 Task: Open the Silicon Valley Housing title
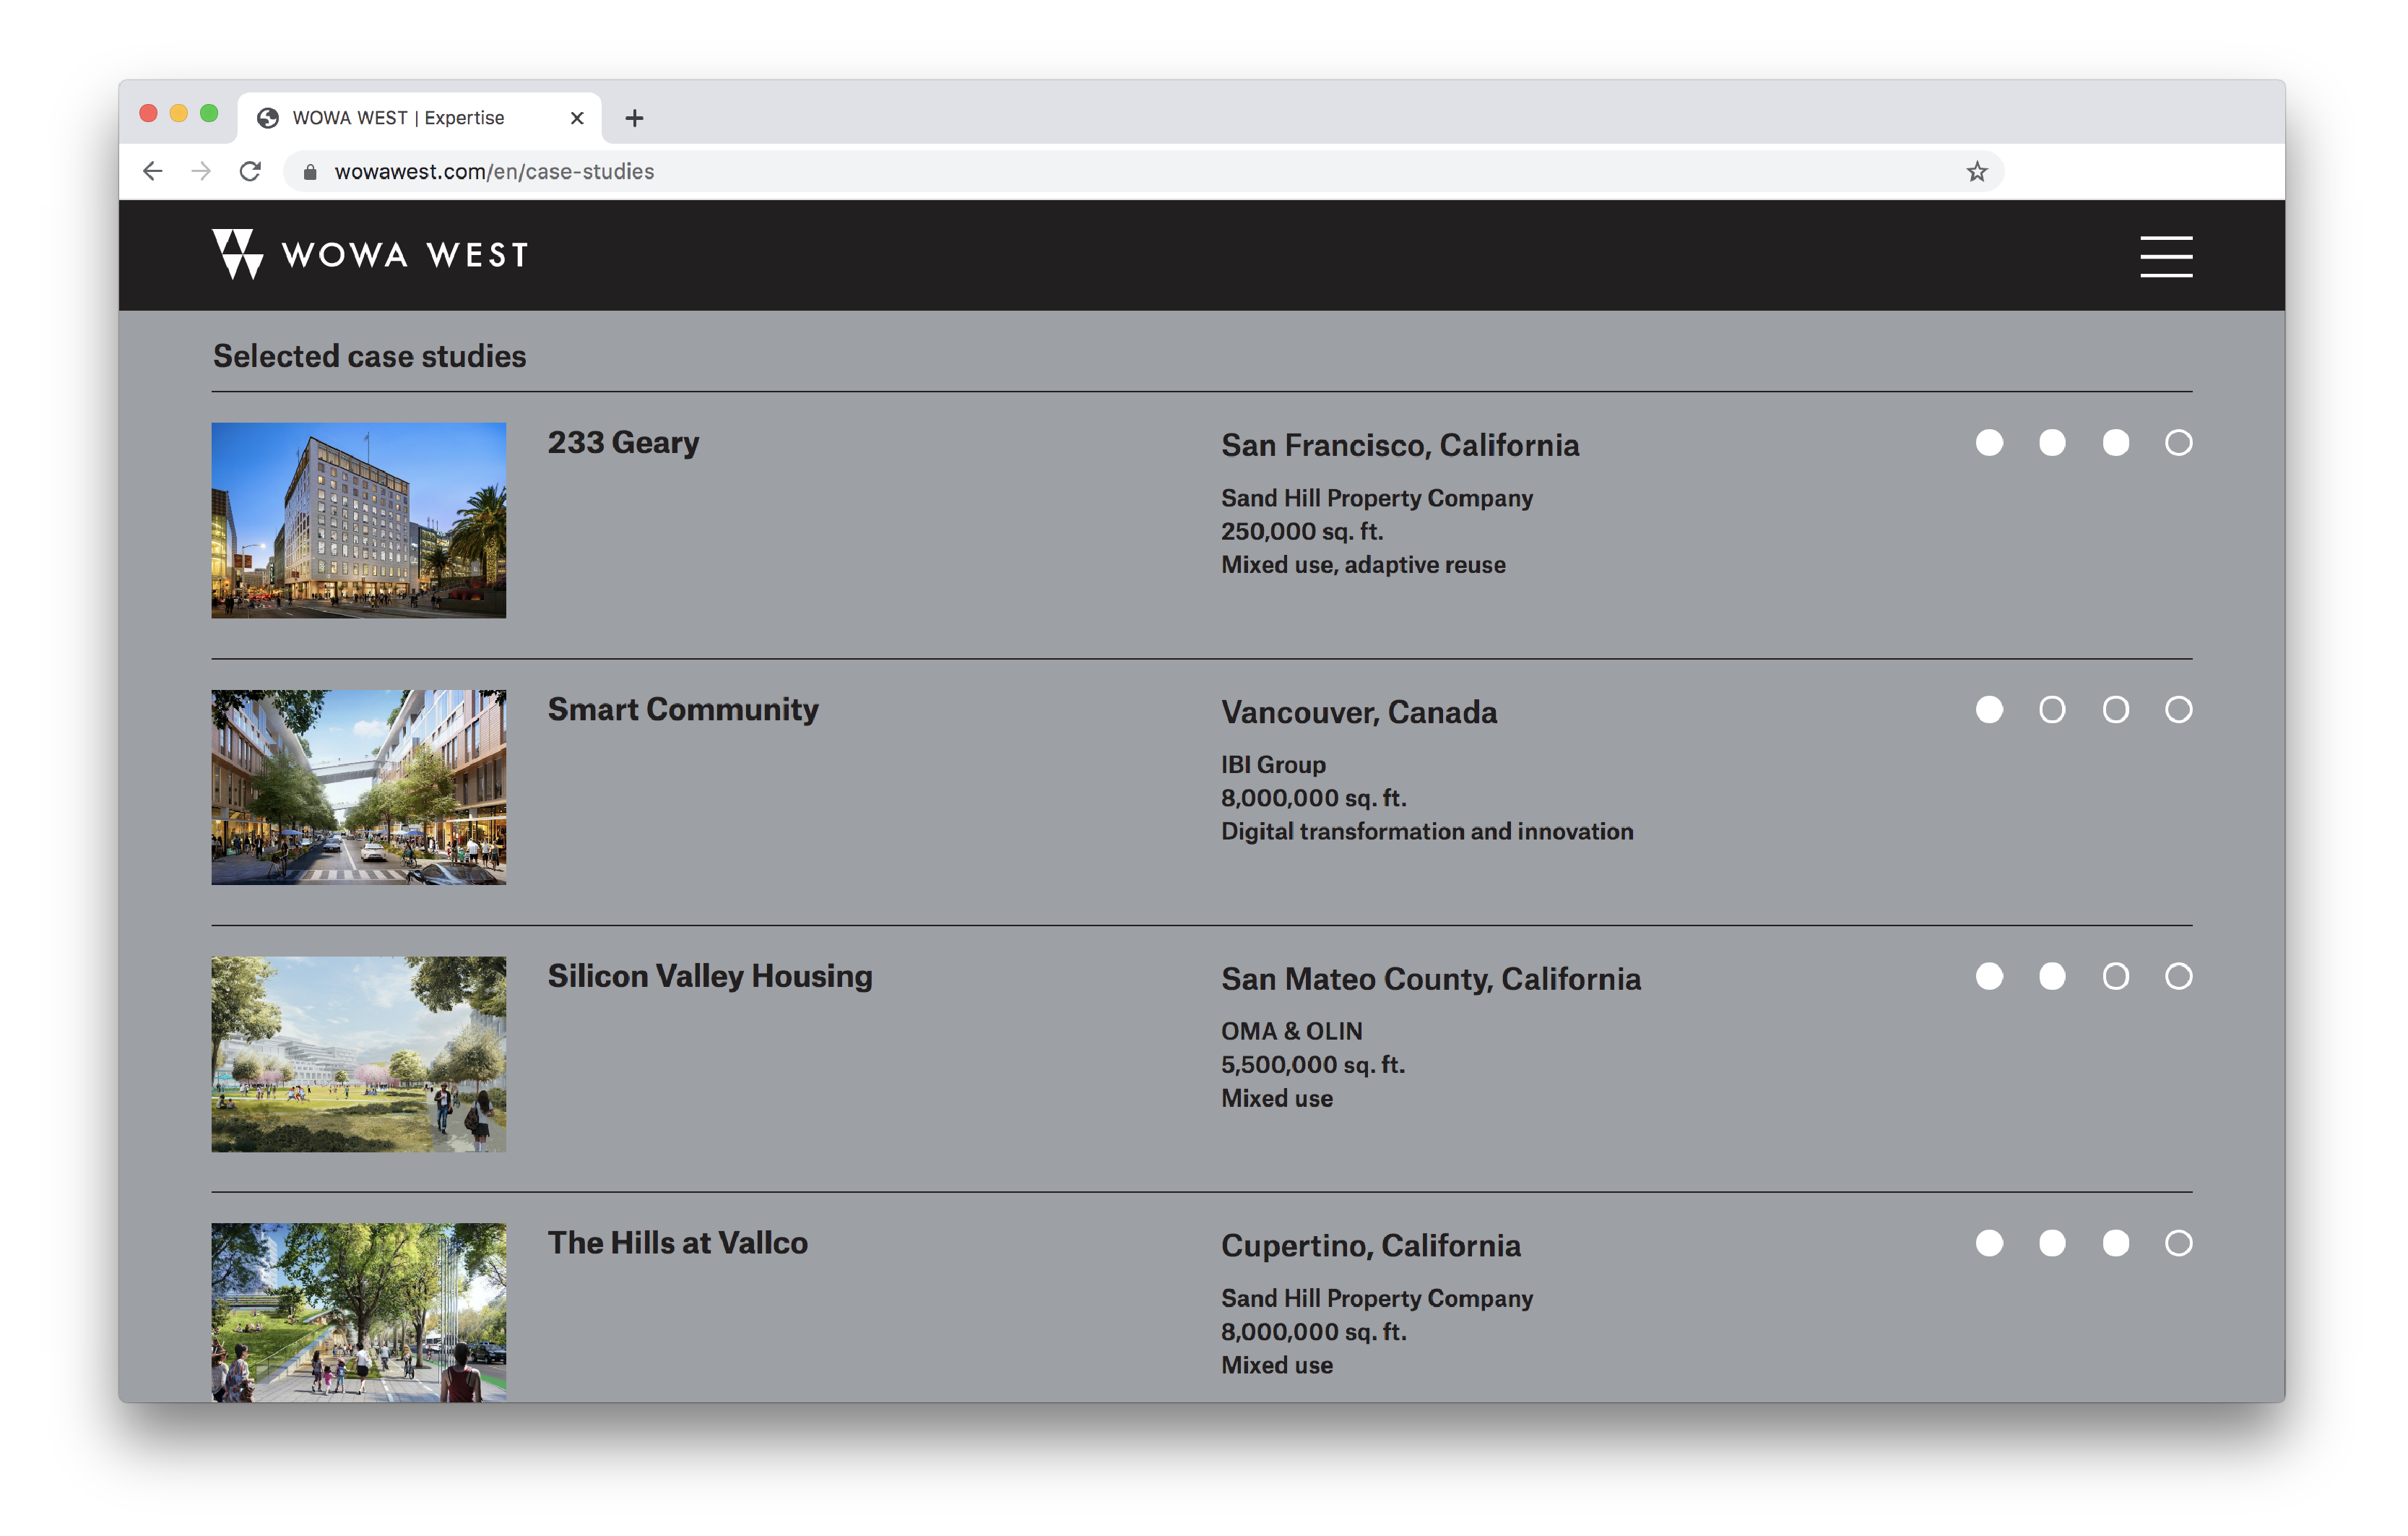pyautogui.click(x=710, y=976)
